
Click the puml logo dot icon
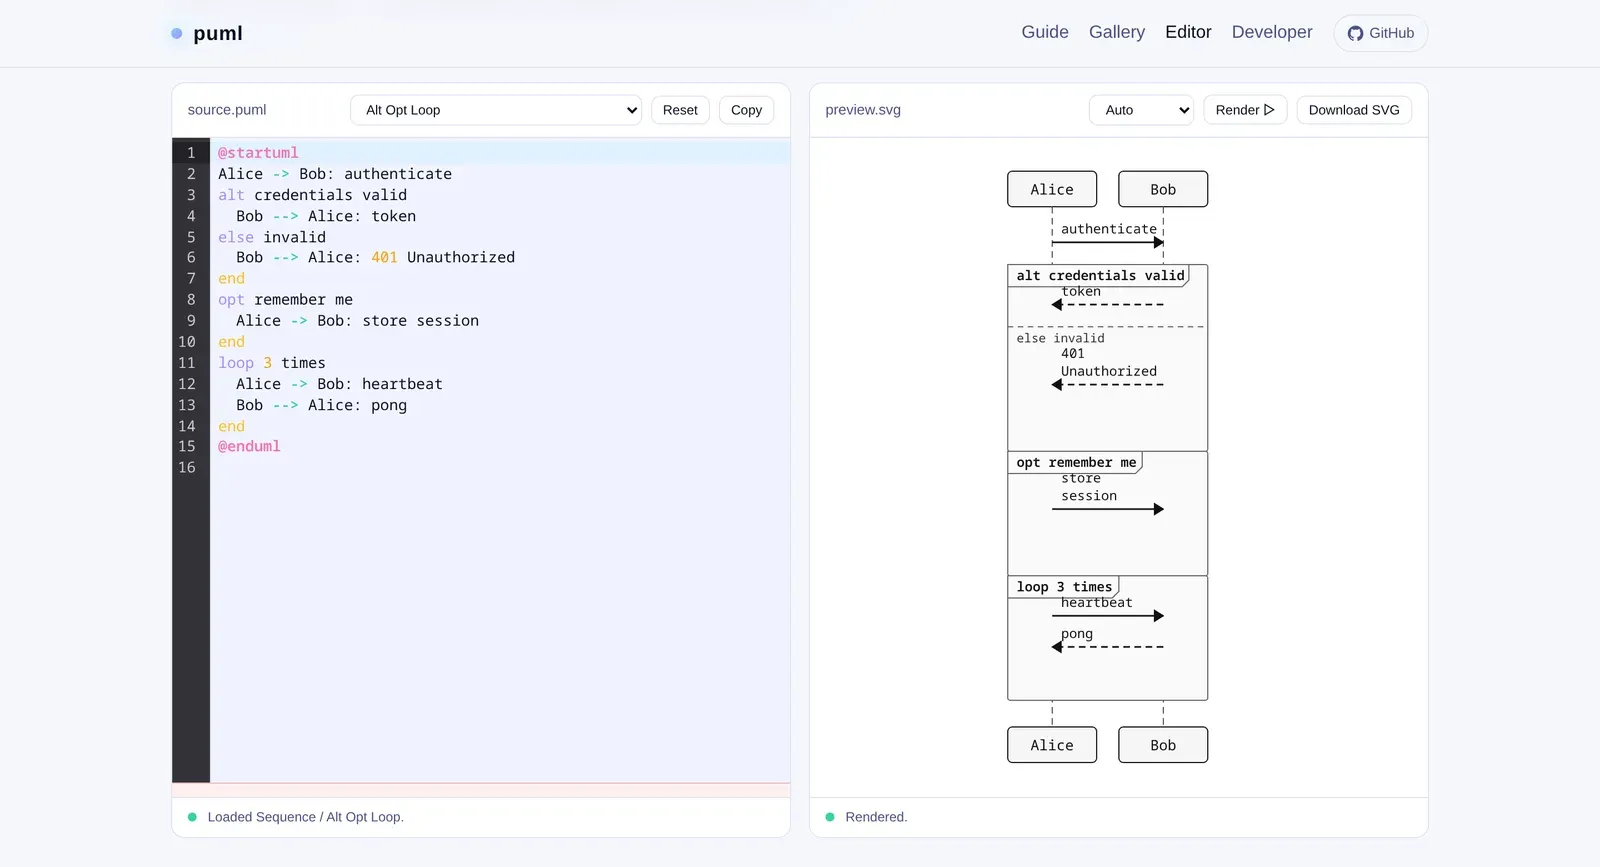[177, 33]
